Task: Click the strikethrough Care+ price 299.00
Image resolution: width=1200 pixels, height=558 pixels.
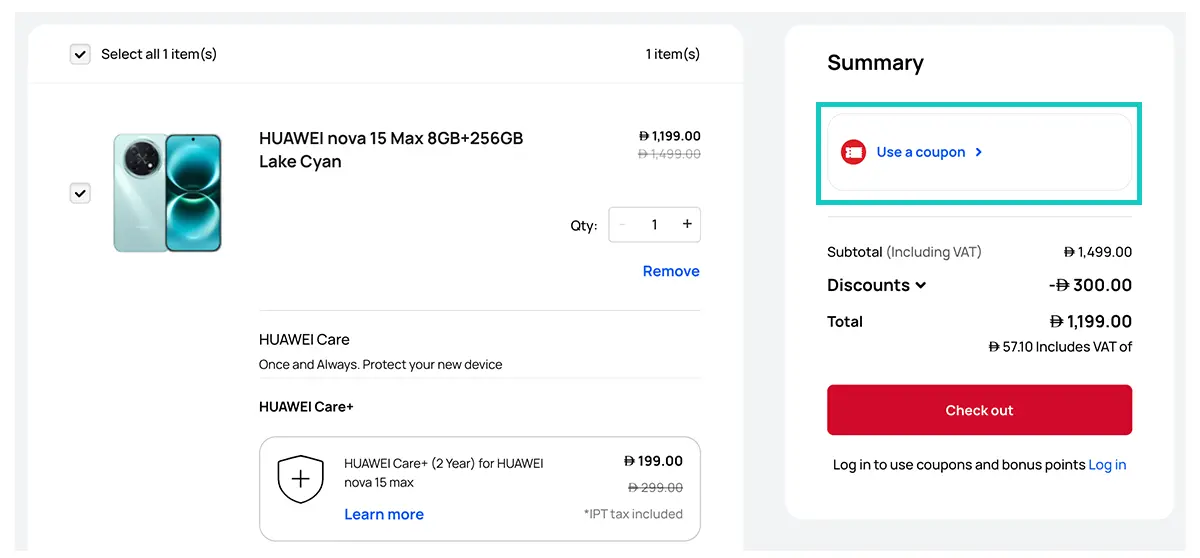Action: click(655, 487)
